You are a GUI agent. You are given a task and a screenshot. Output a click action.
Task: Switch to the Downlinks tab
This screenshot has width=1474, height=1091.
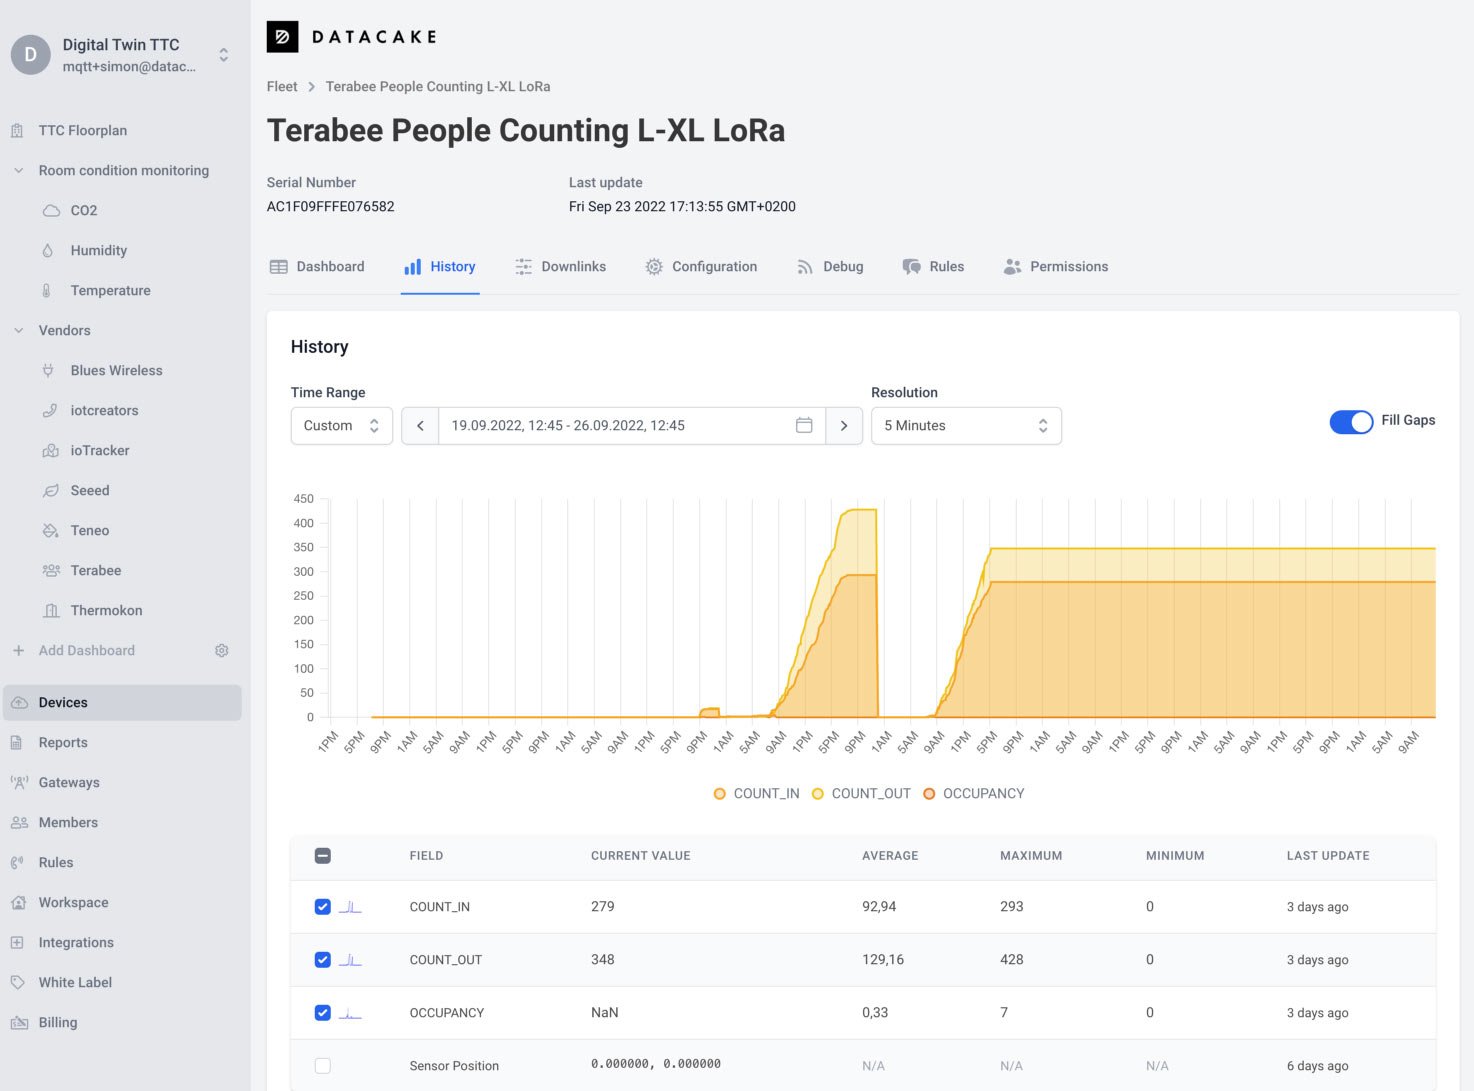(560, 267)
